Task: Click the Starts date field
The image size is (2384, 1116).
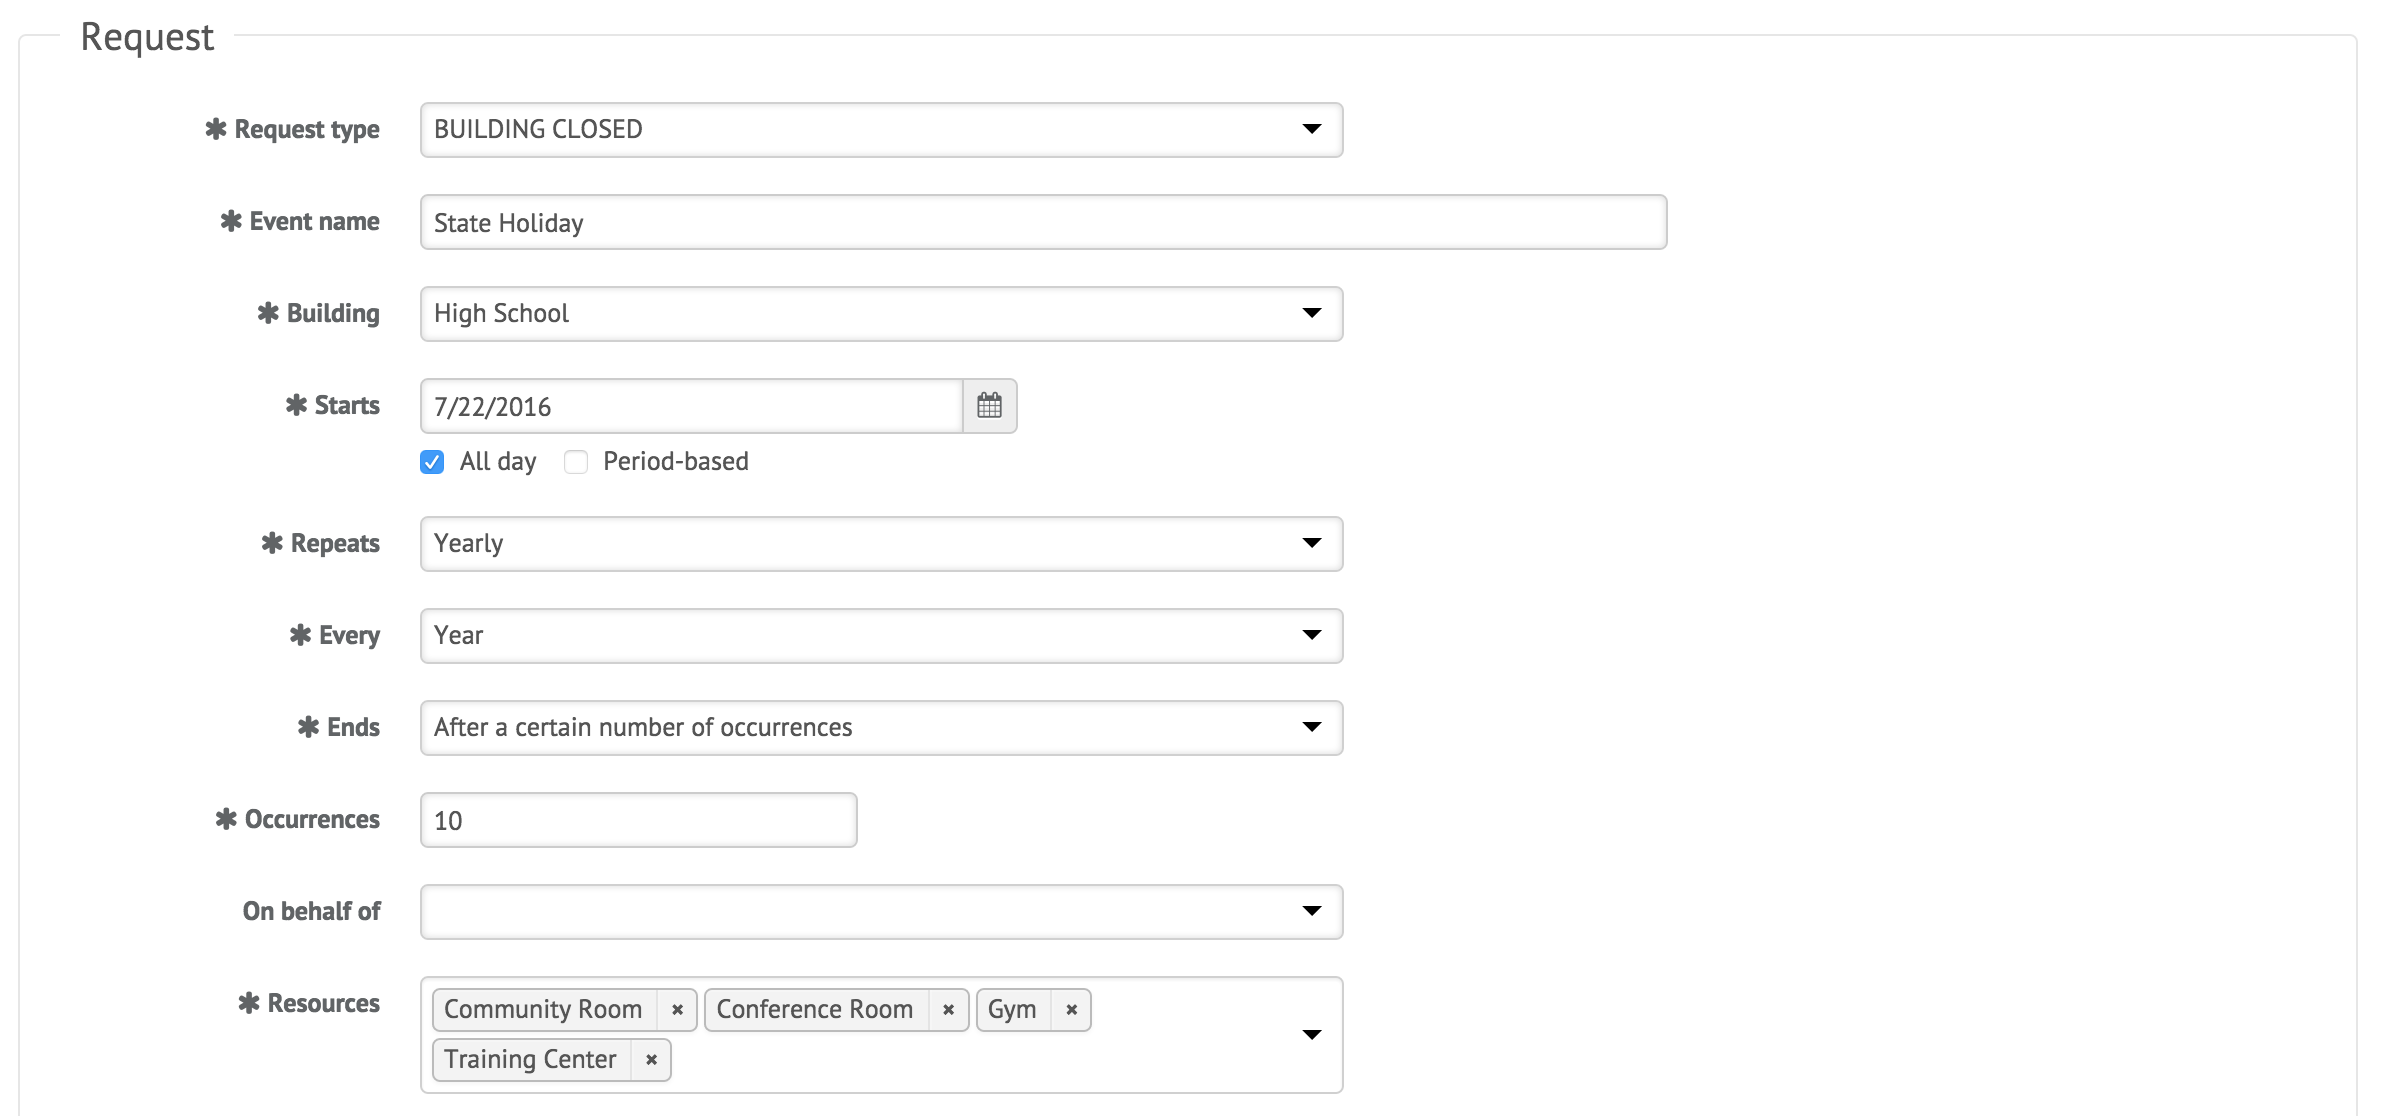Action: 691,406
